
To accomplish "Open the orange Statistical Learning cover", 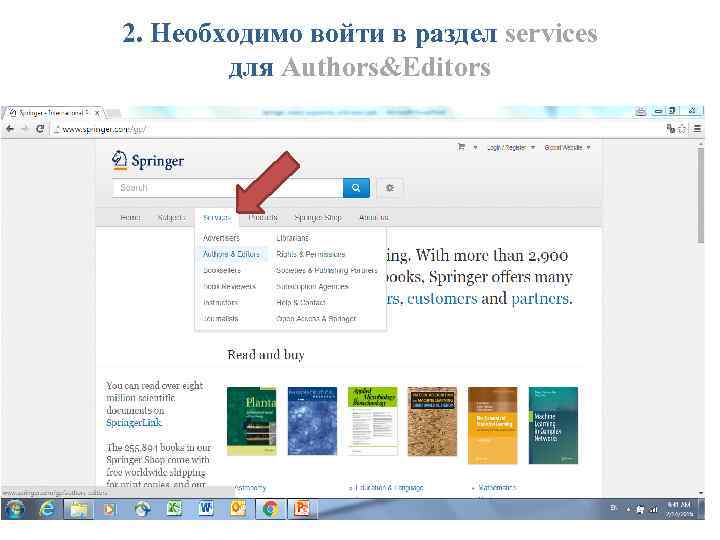I will pos(493,425).
